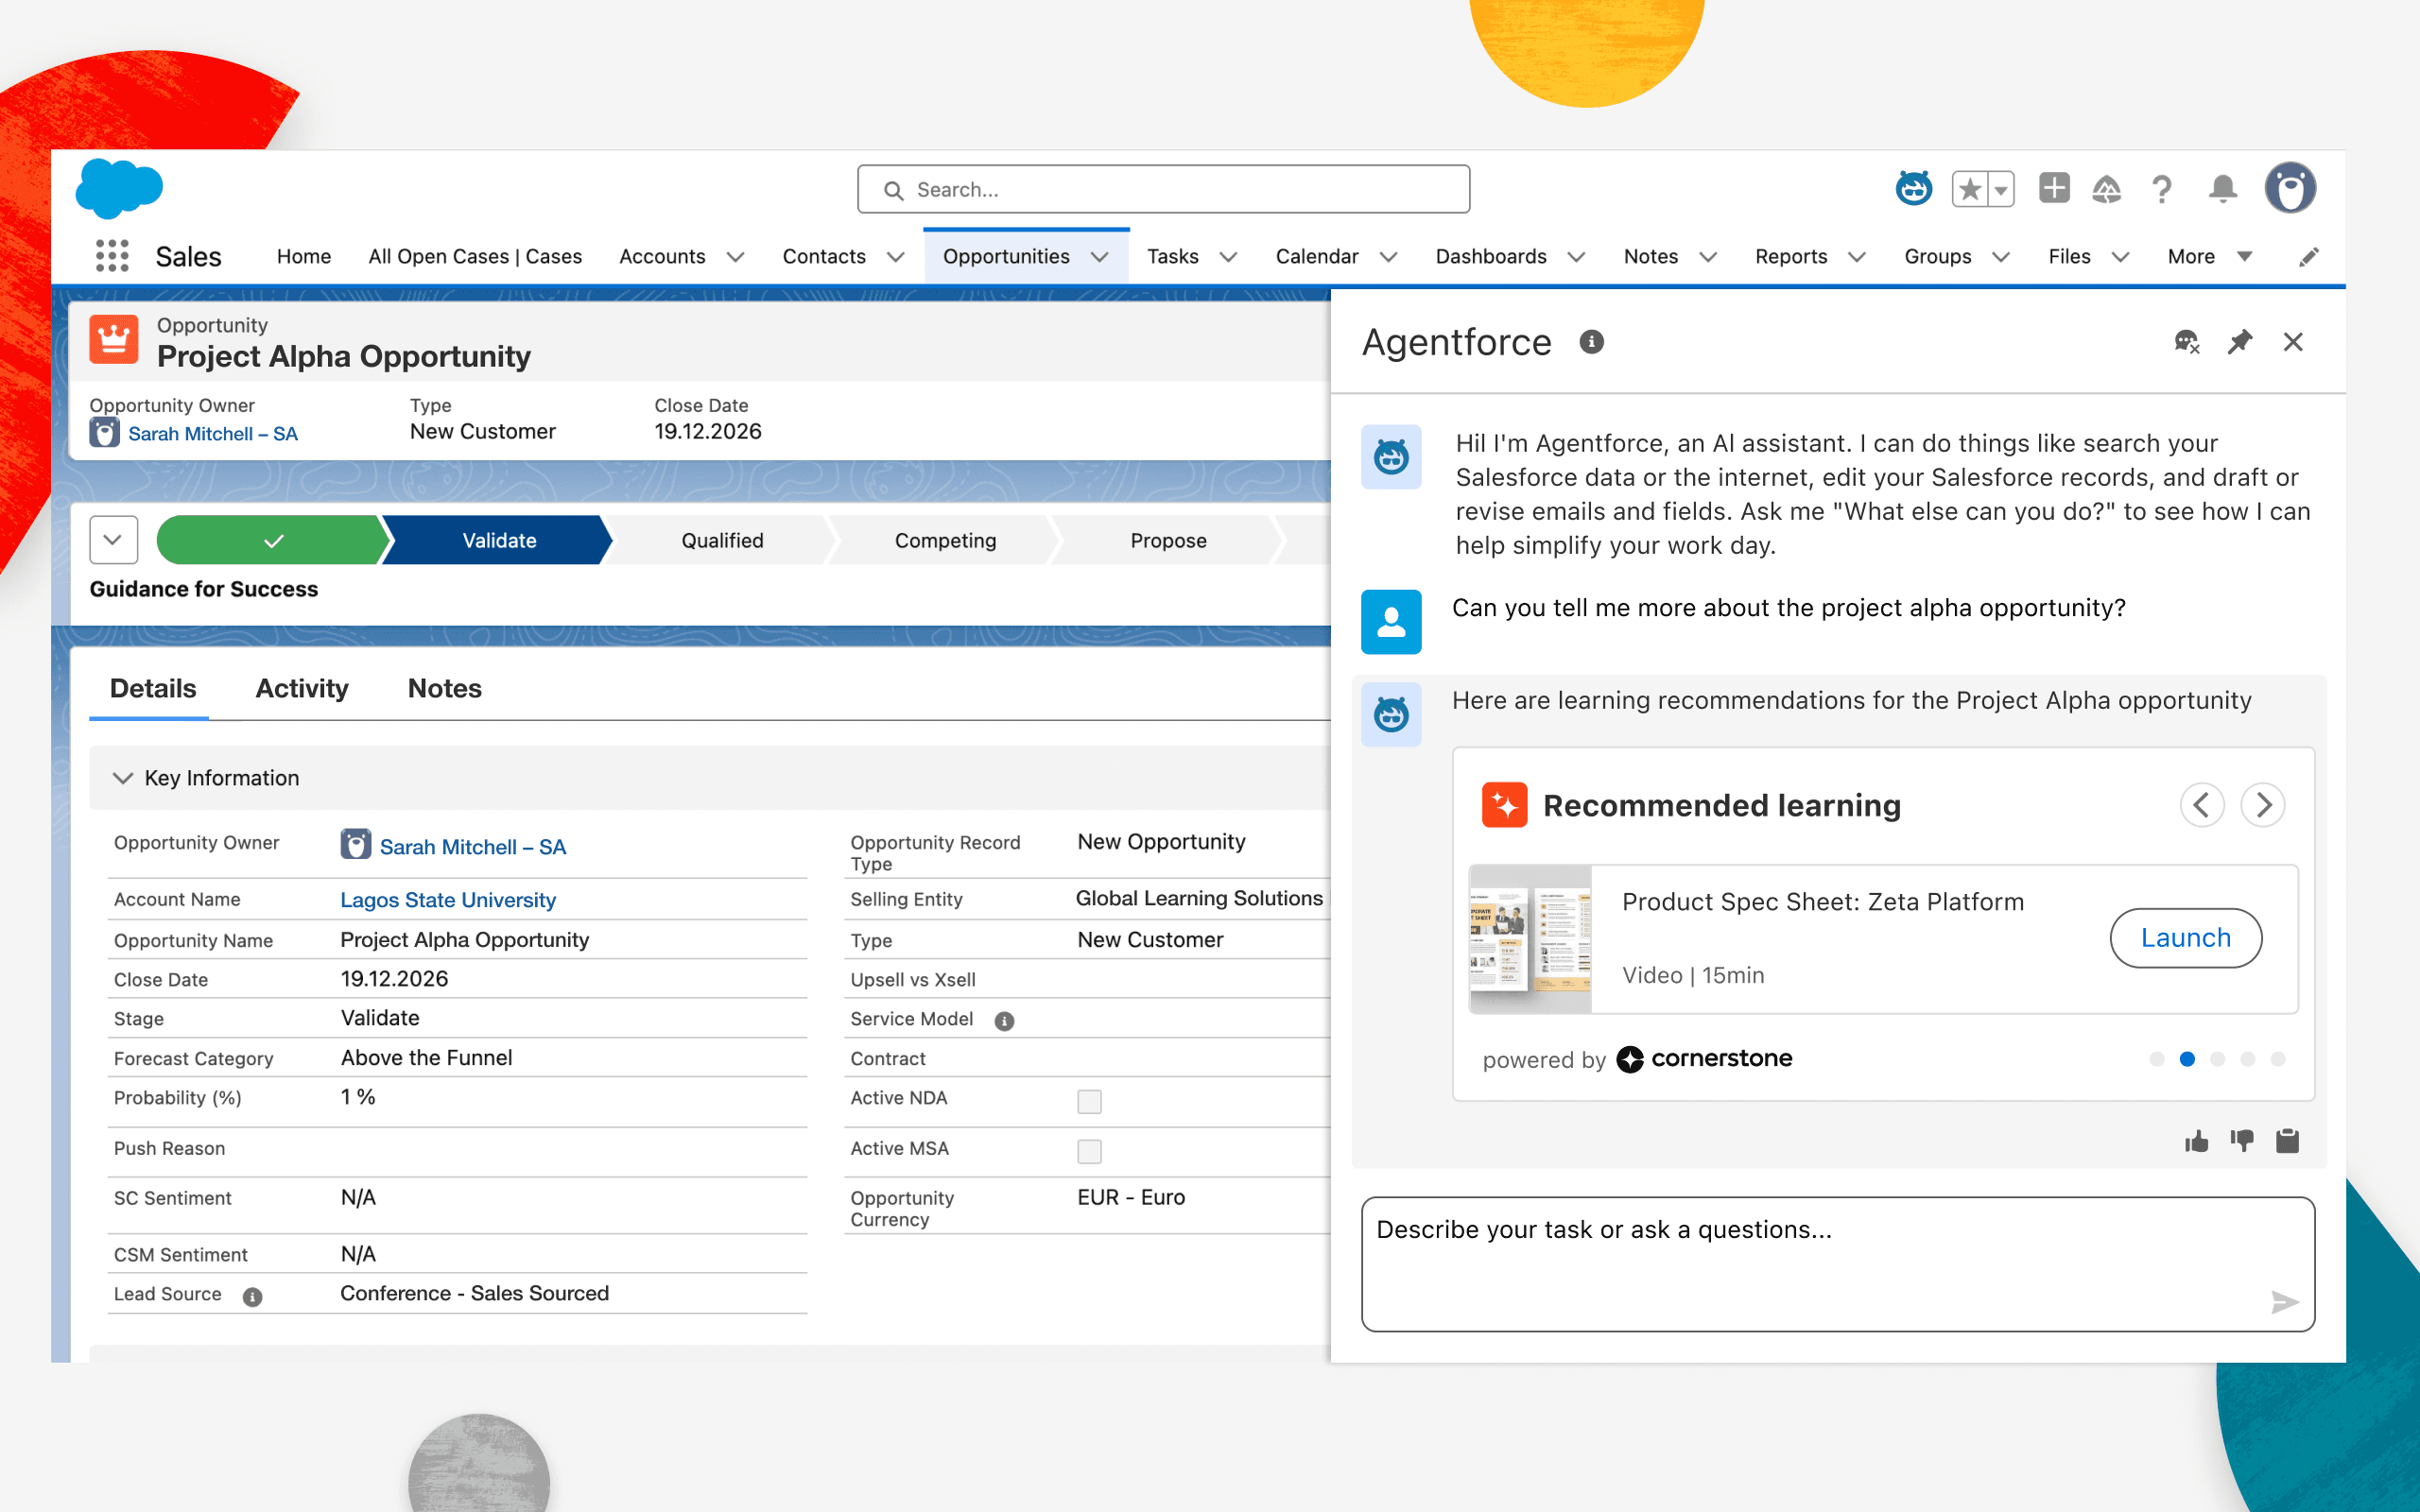Viewport: 2420px width, 1512px height.
Task: Click the Opportunity crown icon
Action: coord(114,340)
